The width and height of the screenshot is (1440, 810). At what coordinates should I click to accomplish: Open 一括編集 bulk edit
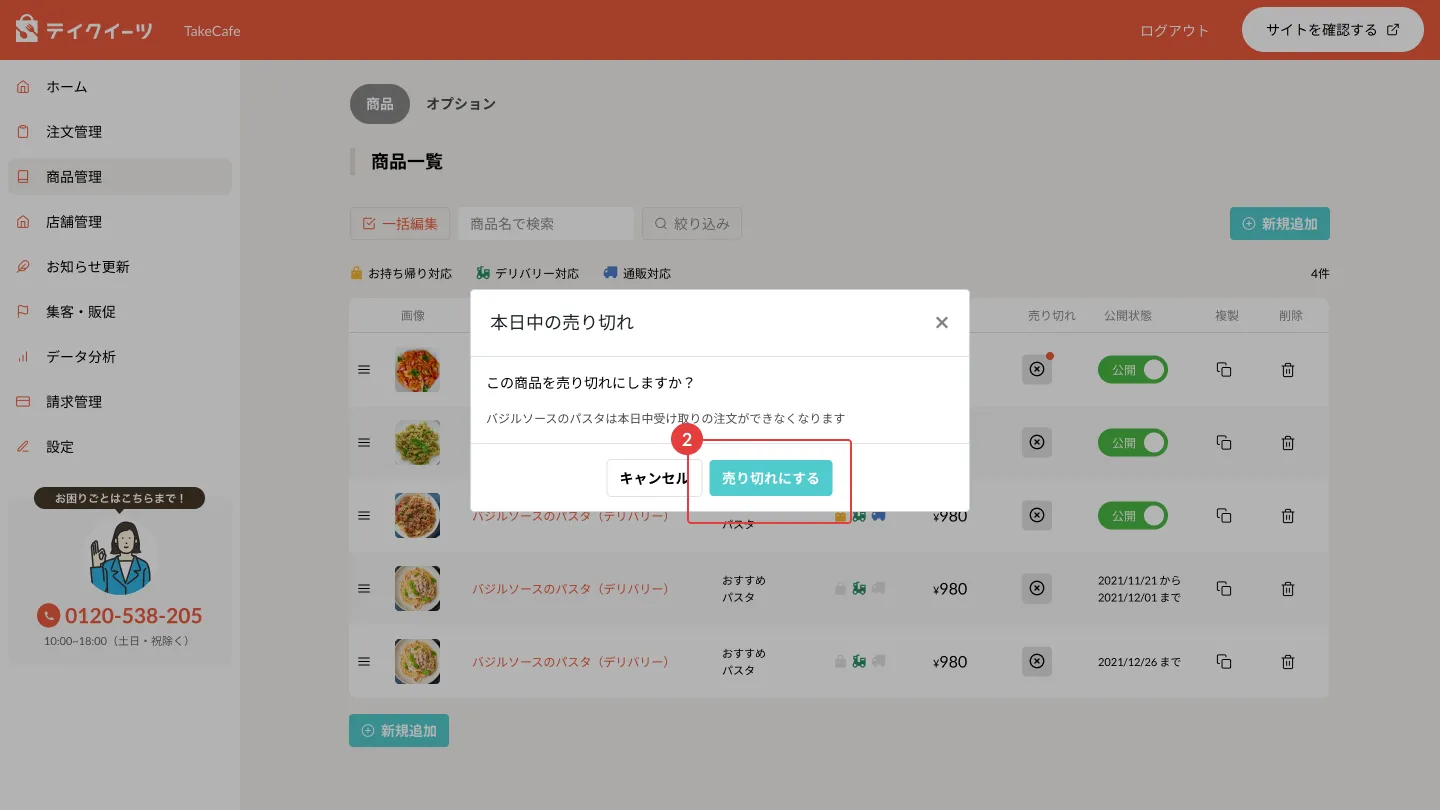pos(400,224)
